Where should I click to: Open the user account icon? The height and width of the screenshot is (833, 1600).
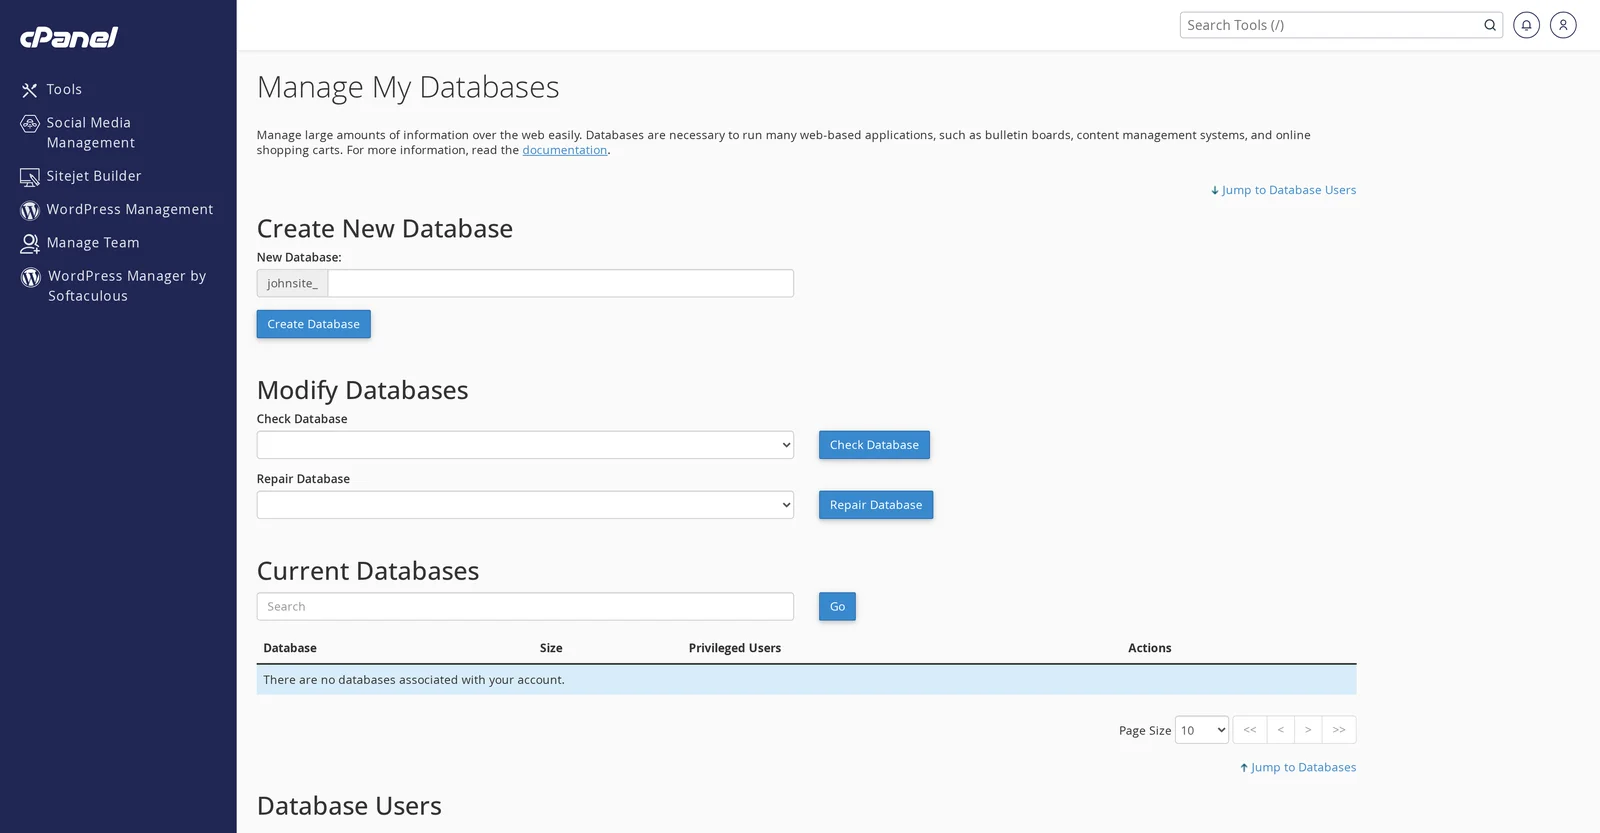[1563, 25]
